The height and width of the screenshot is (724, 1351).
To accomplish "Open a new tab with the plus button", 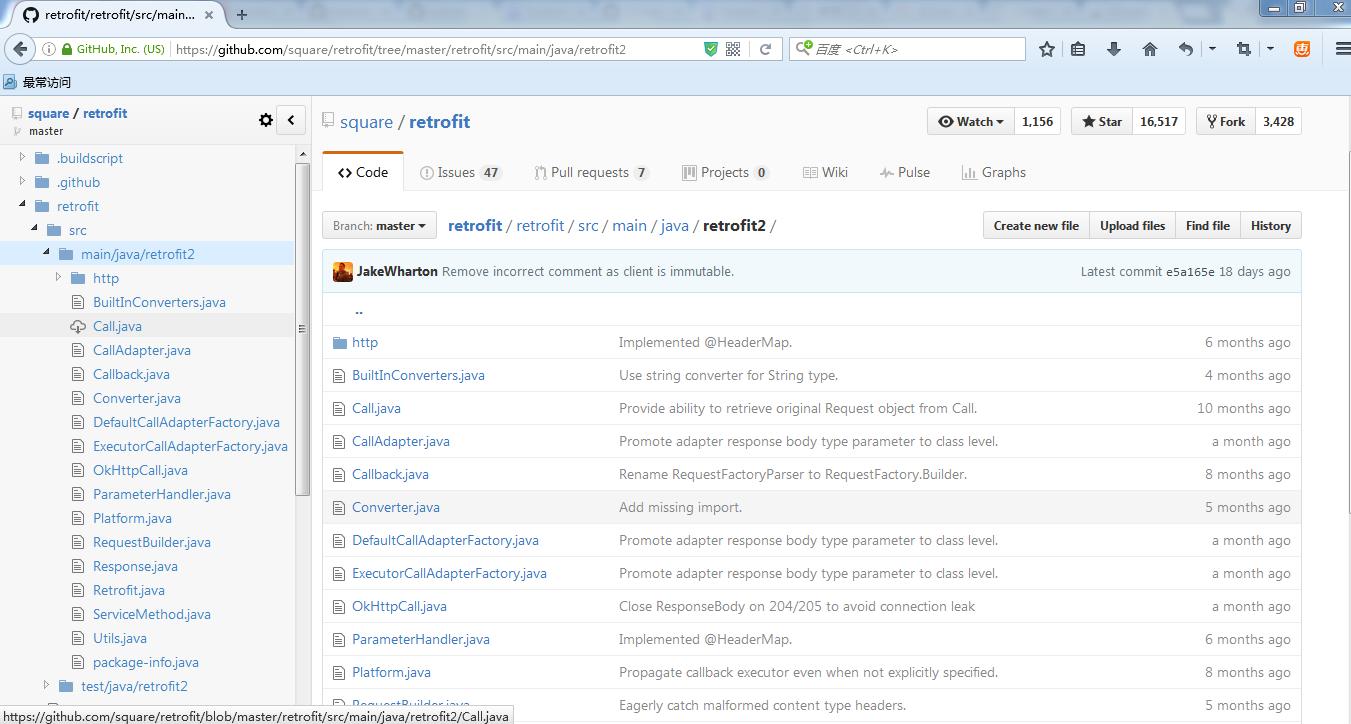I will (242, 15).
